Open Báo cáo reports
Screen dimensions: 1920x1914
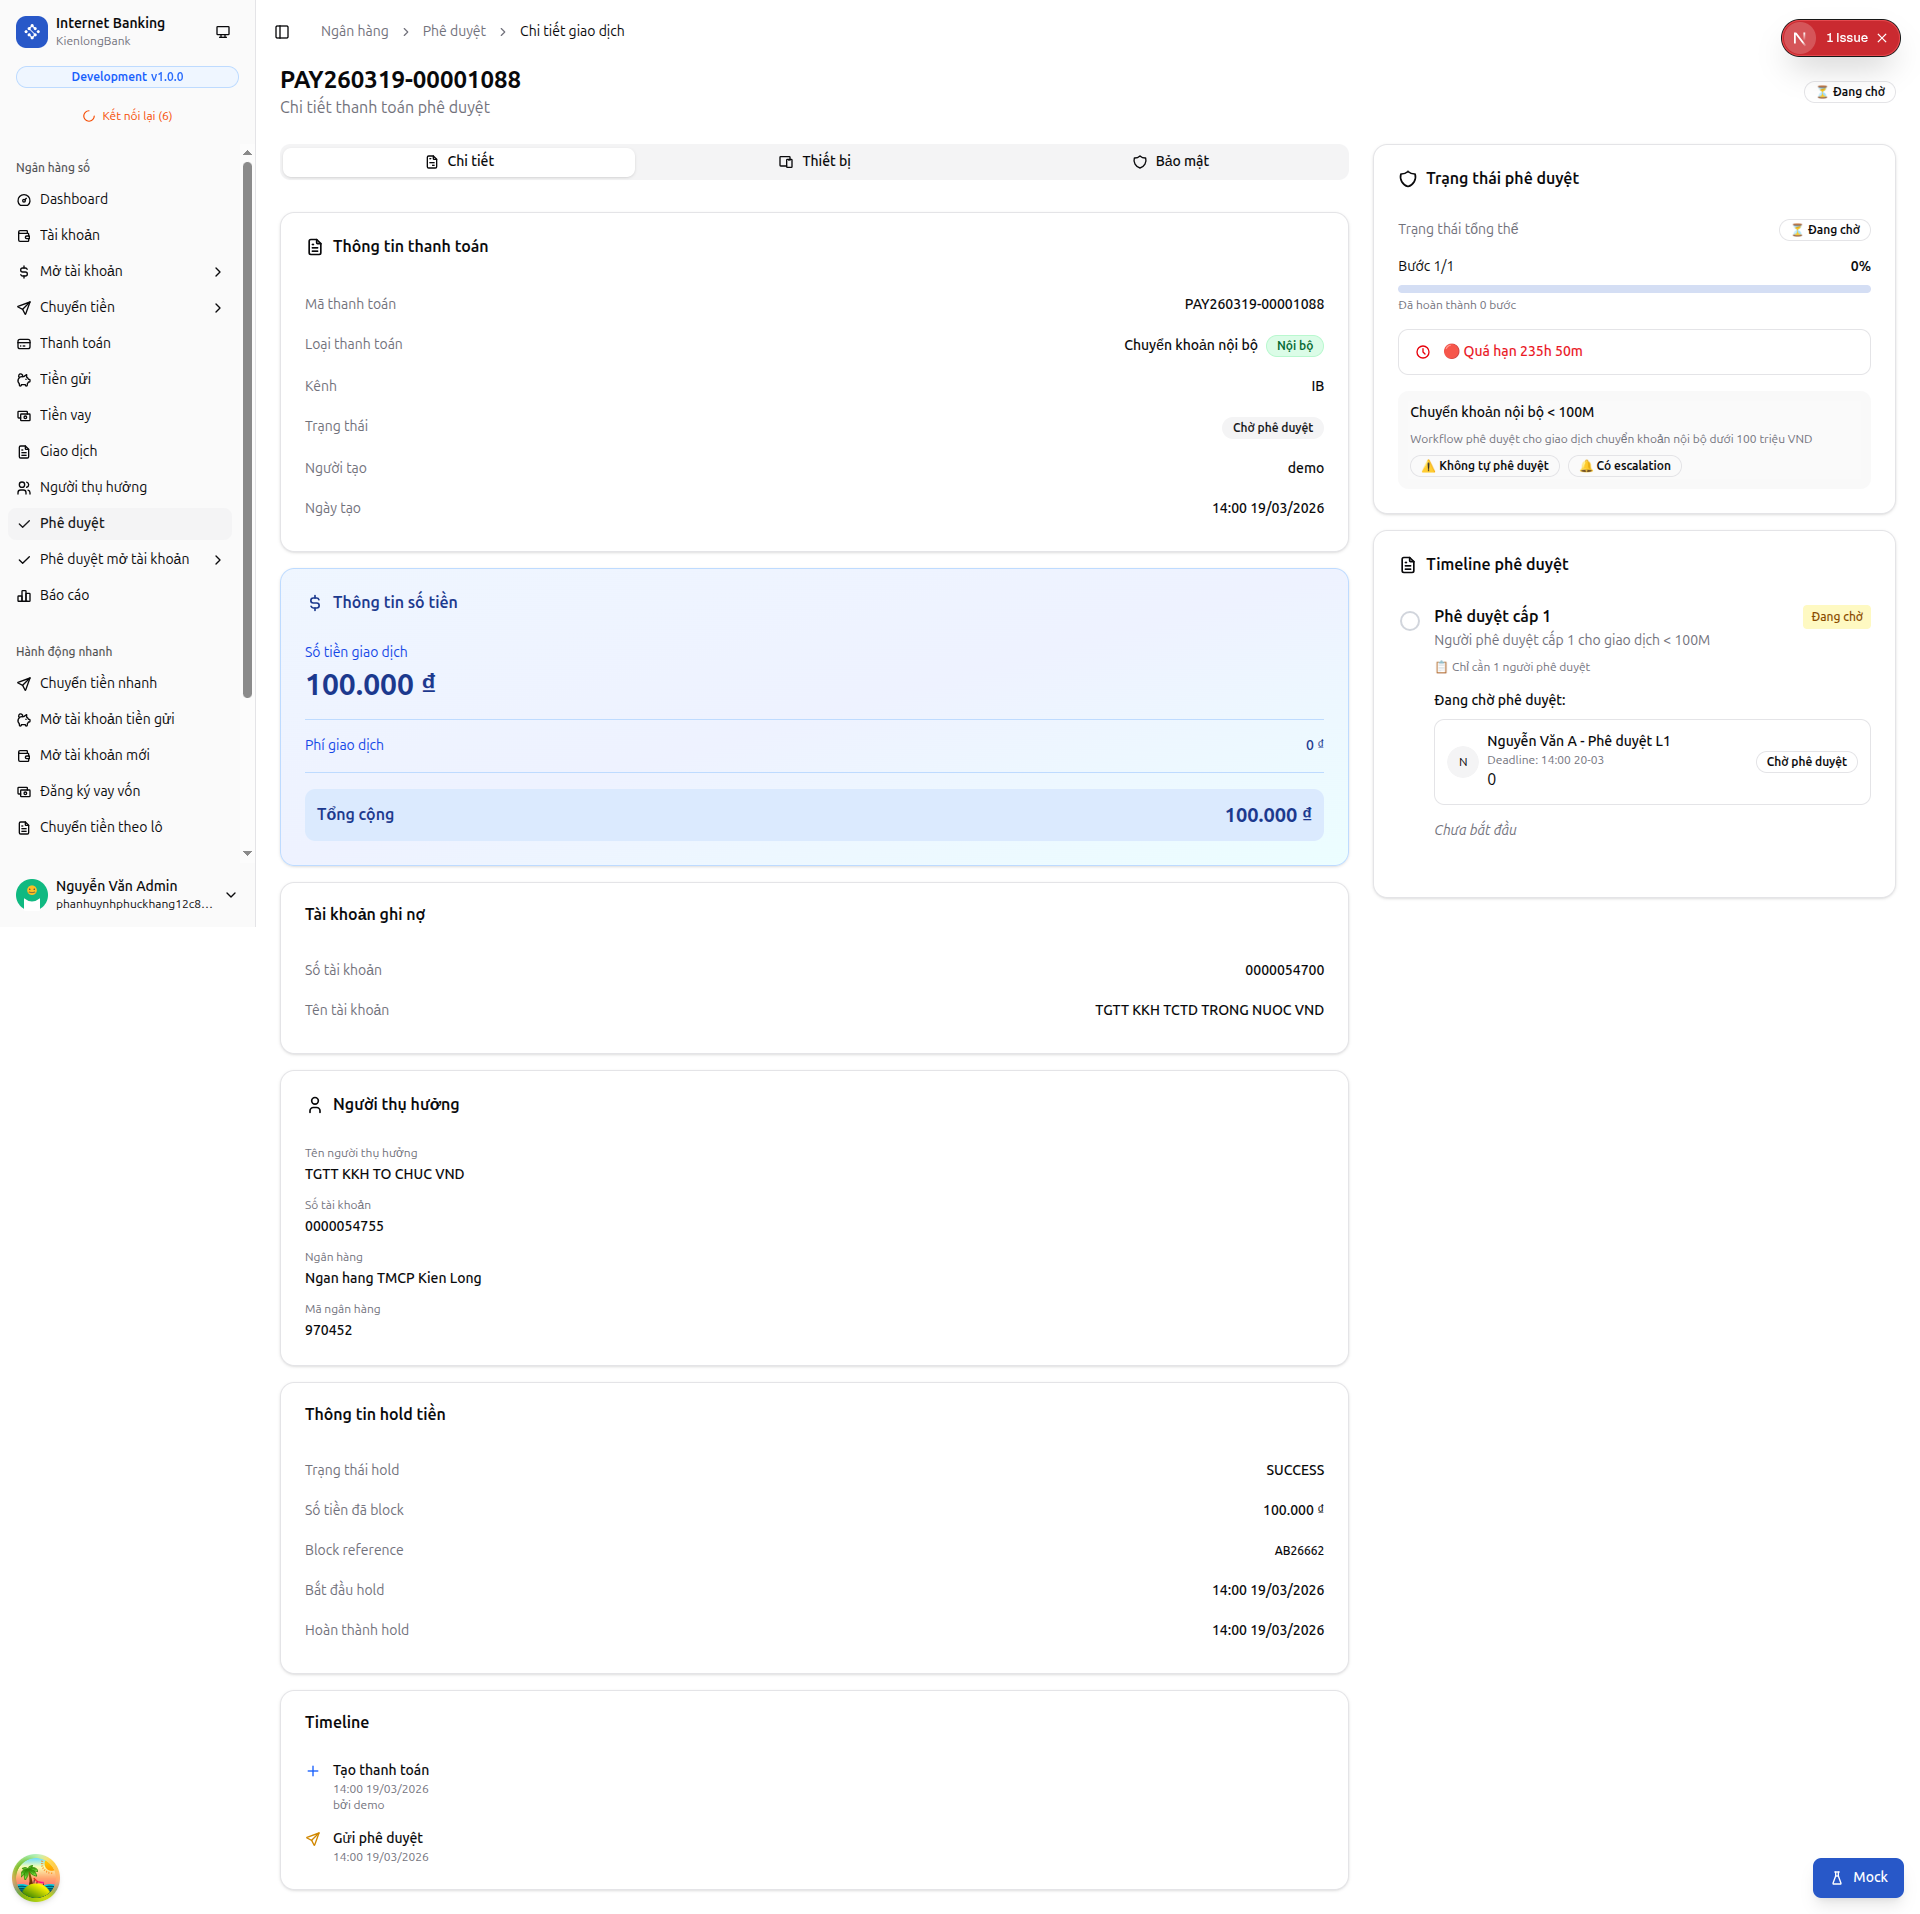coord(120,595)
